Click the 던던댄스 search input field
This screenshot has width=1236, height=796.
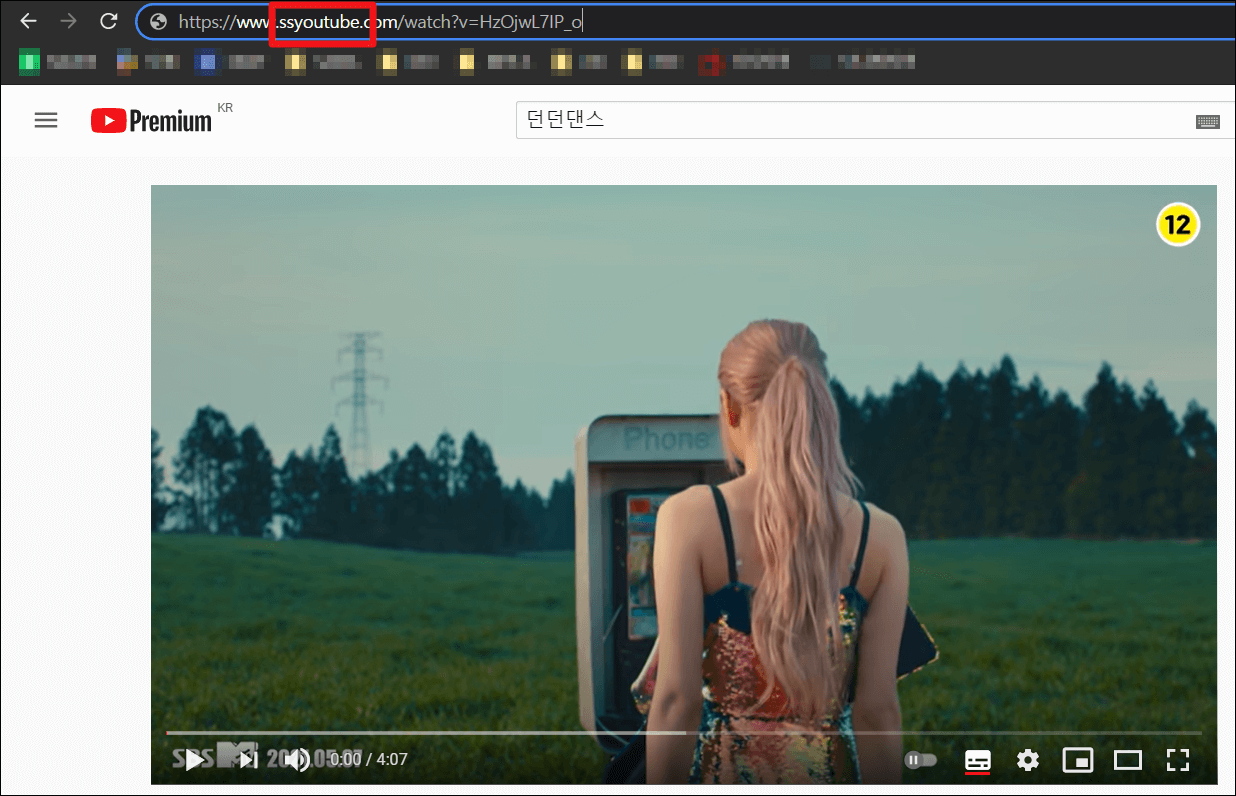pos(700,120)
